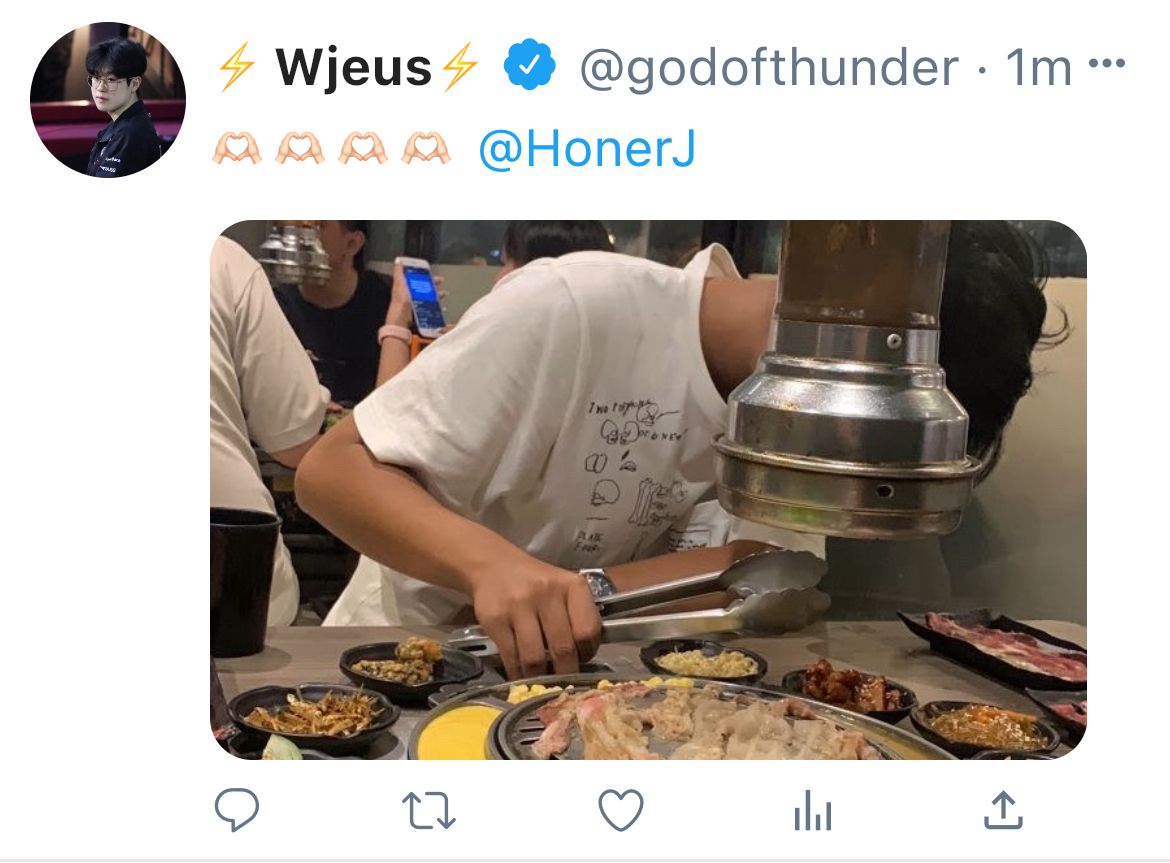Open the @godofthunder handle link
The image size is (1170, 863).
click(x=769, y=69)
